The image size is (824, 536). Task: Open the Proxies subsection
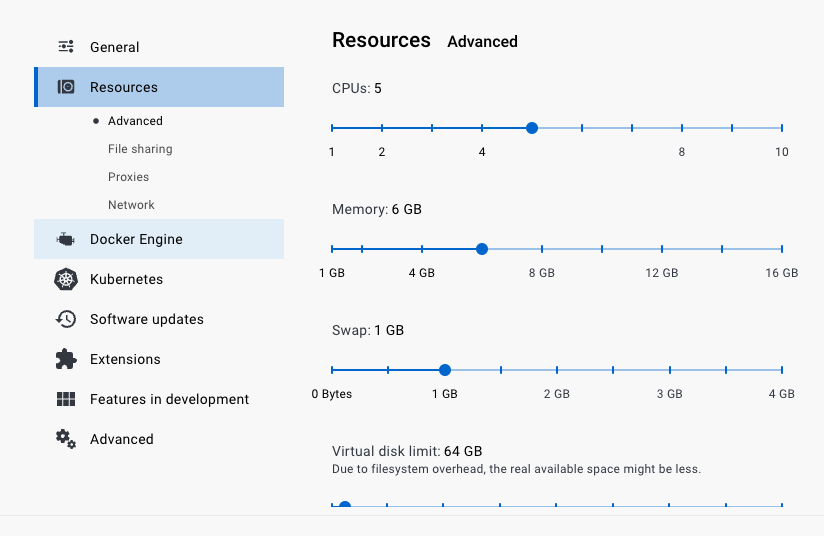pos(128,177)
